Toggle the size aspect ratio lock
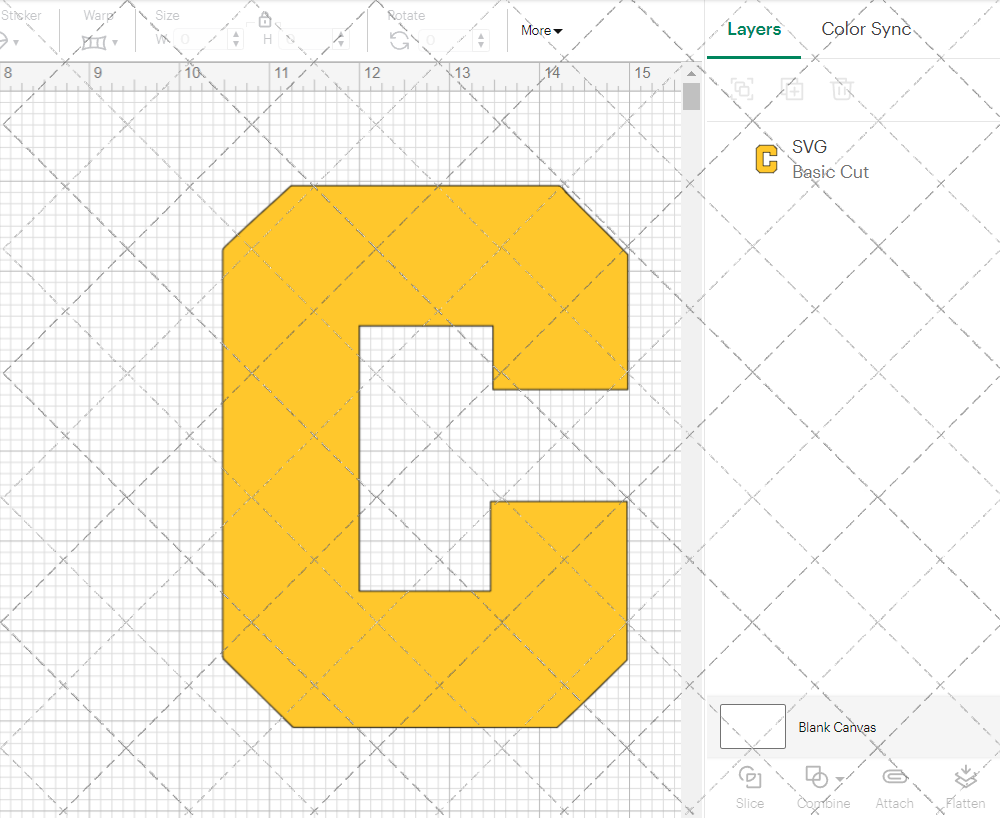The width and height of the screenshot is (1000, 818). click(265, 19)
